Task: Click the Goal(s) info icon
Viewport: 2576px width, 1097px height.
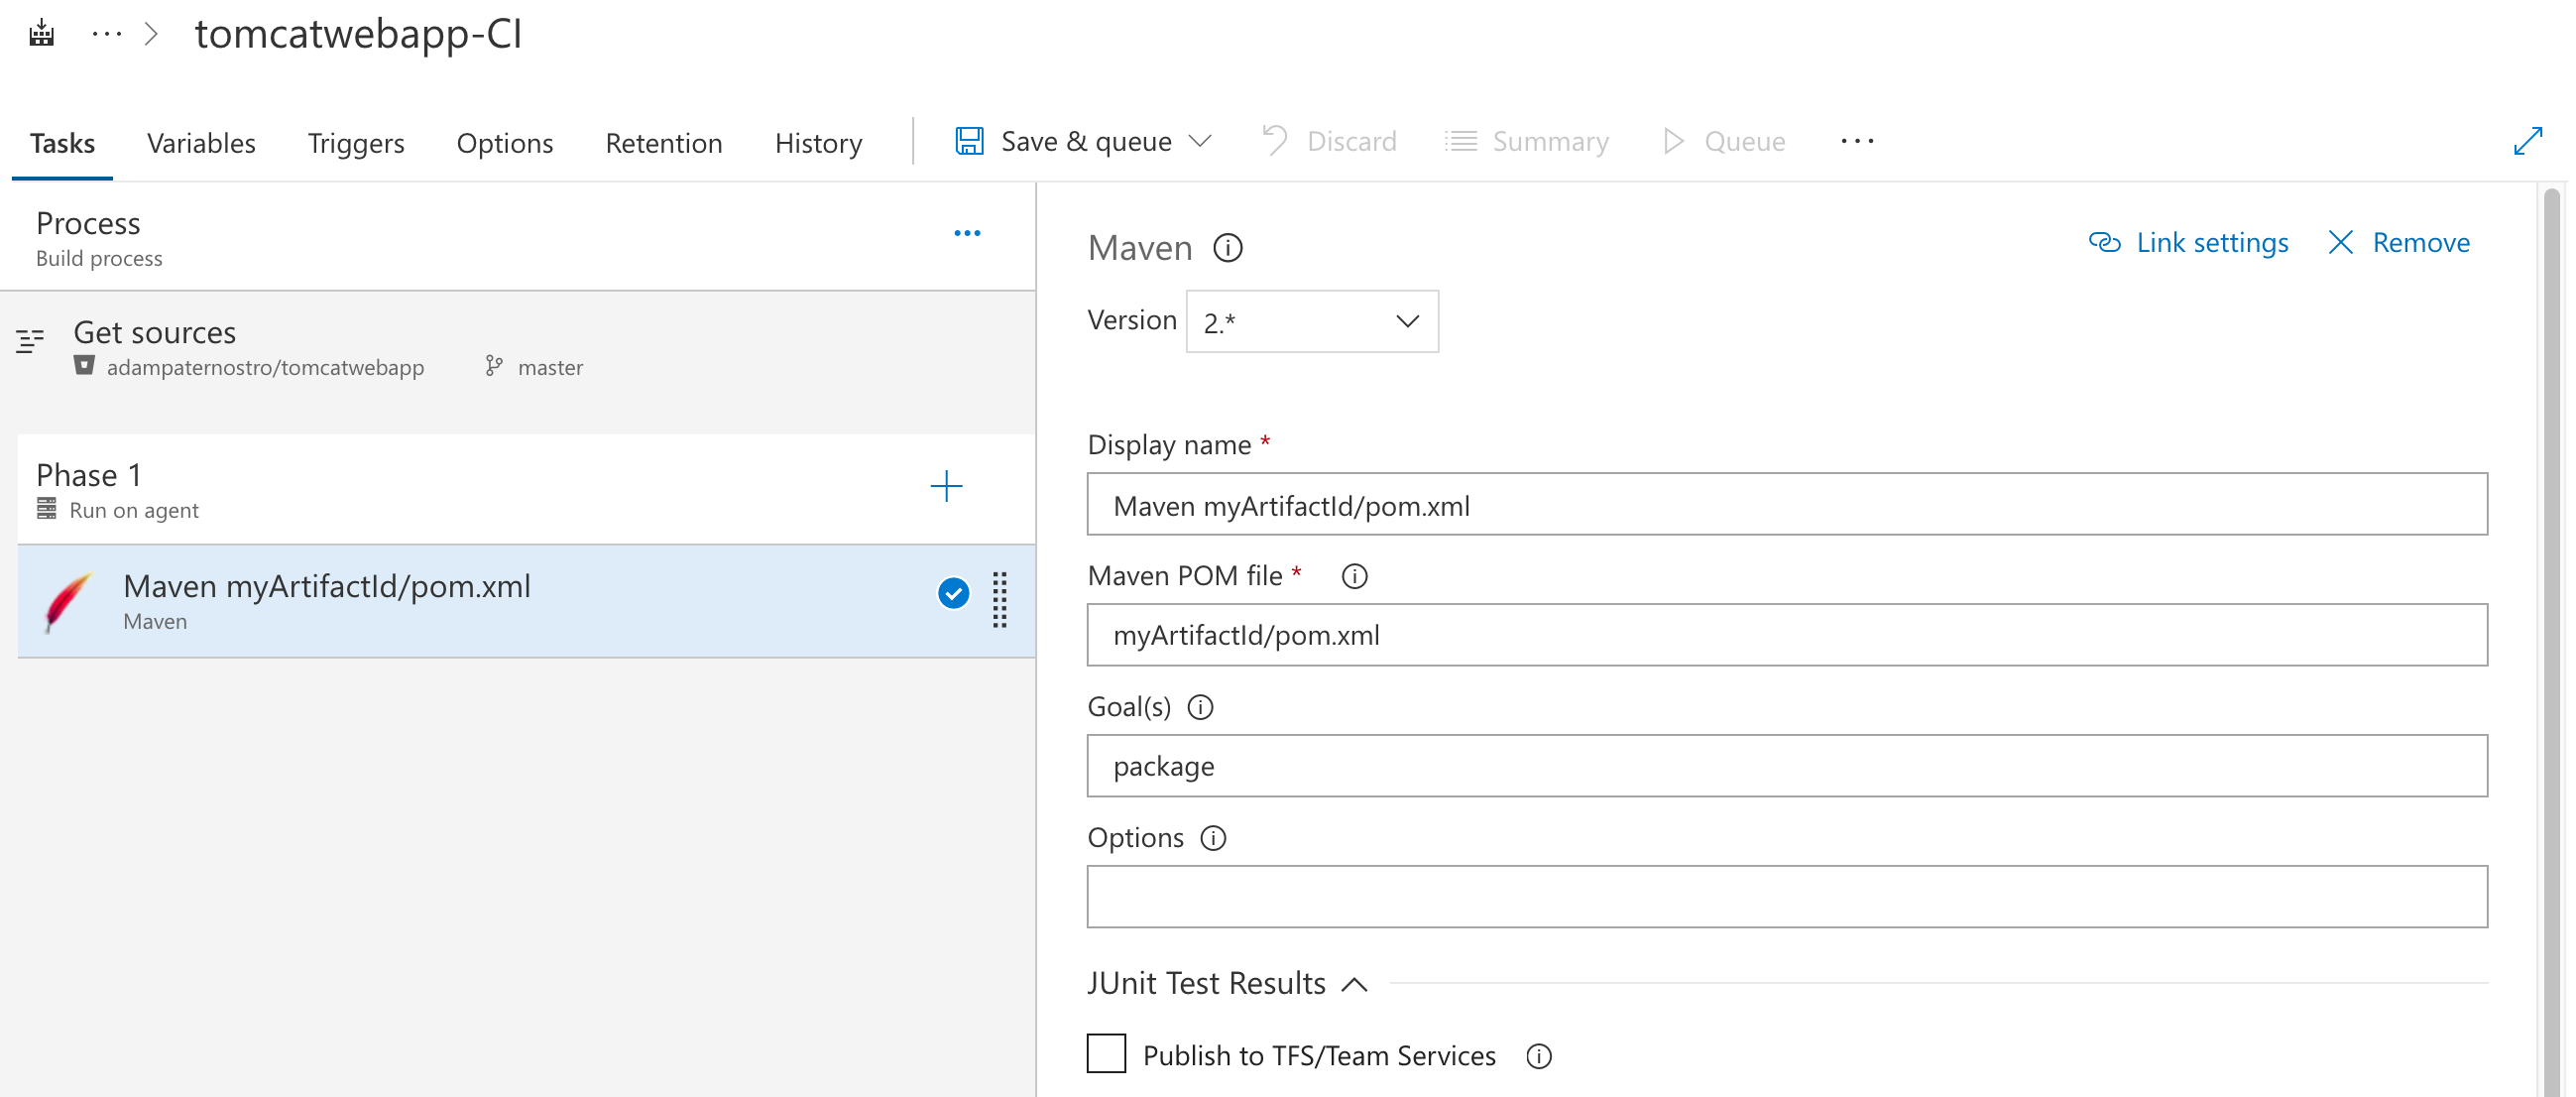Action: (1200, 707)
